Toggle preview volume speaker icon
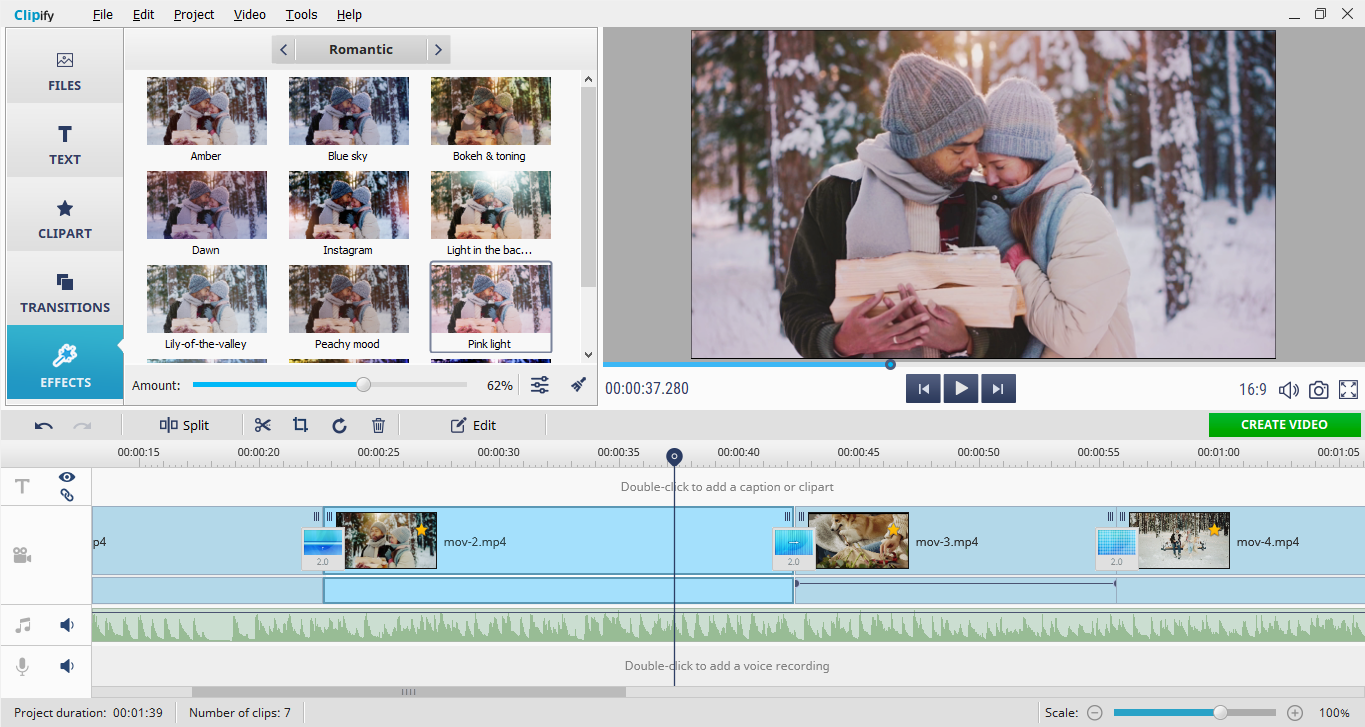 (1289, 390)
